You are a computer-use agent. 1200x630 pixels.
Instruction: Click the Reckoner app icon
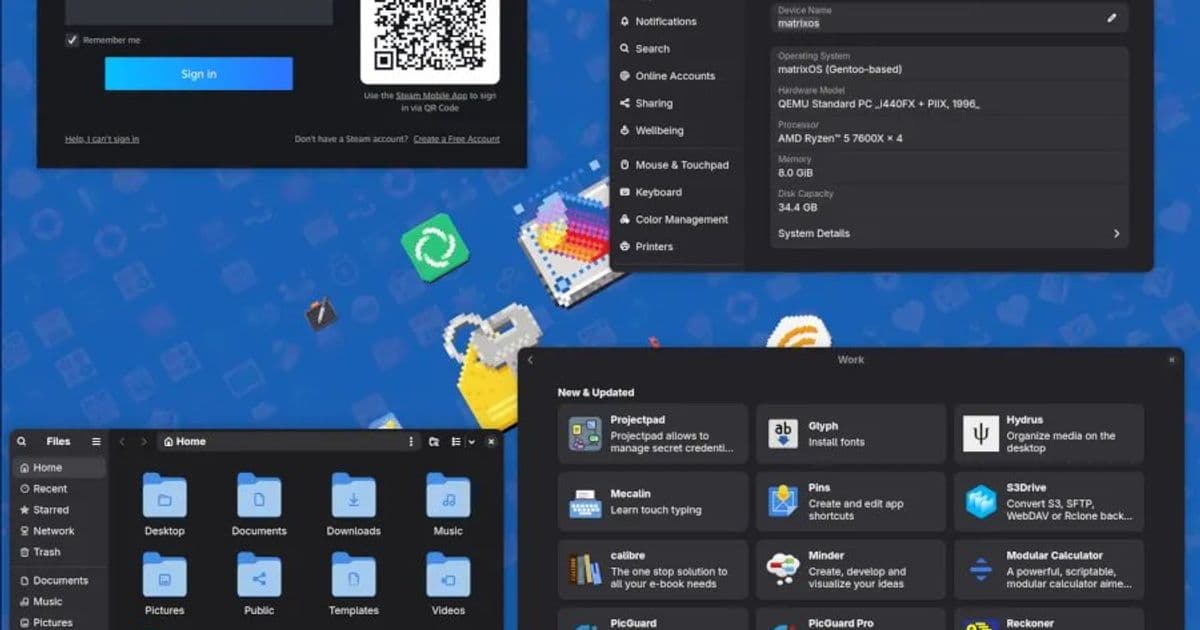(x=981, y=624)
